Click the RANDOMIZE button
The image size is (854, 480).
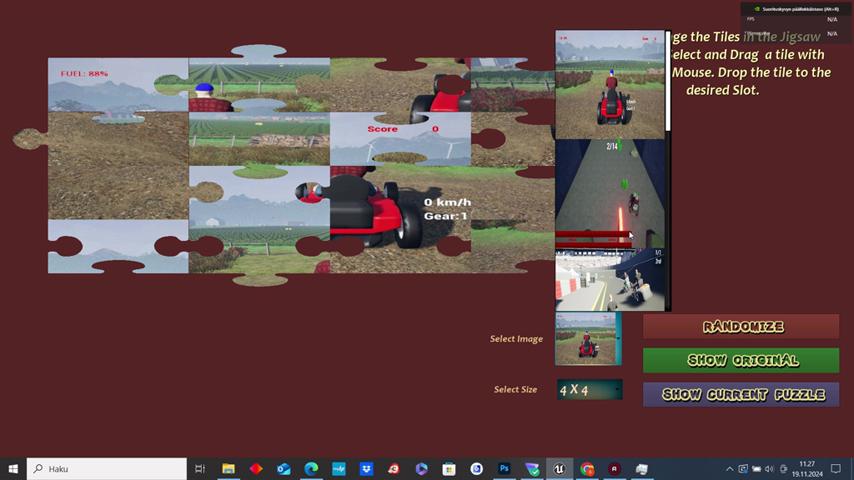tap(741, 326)
